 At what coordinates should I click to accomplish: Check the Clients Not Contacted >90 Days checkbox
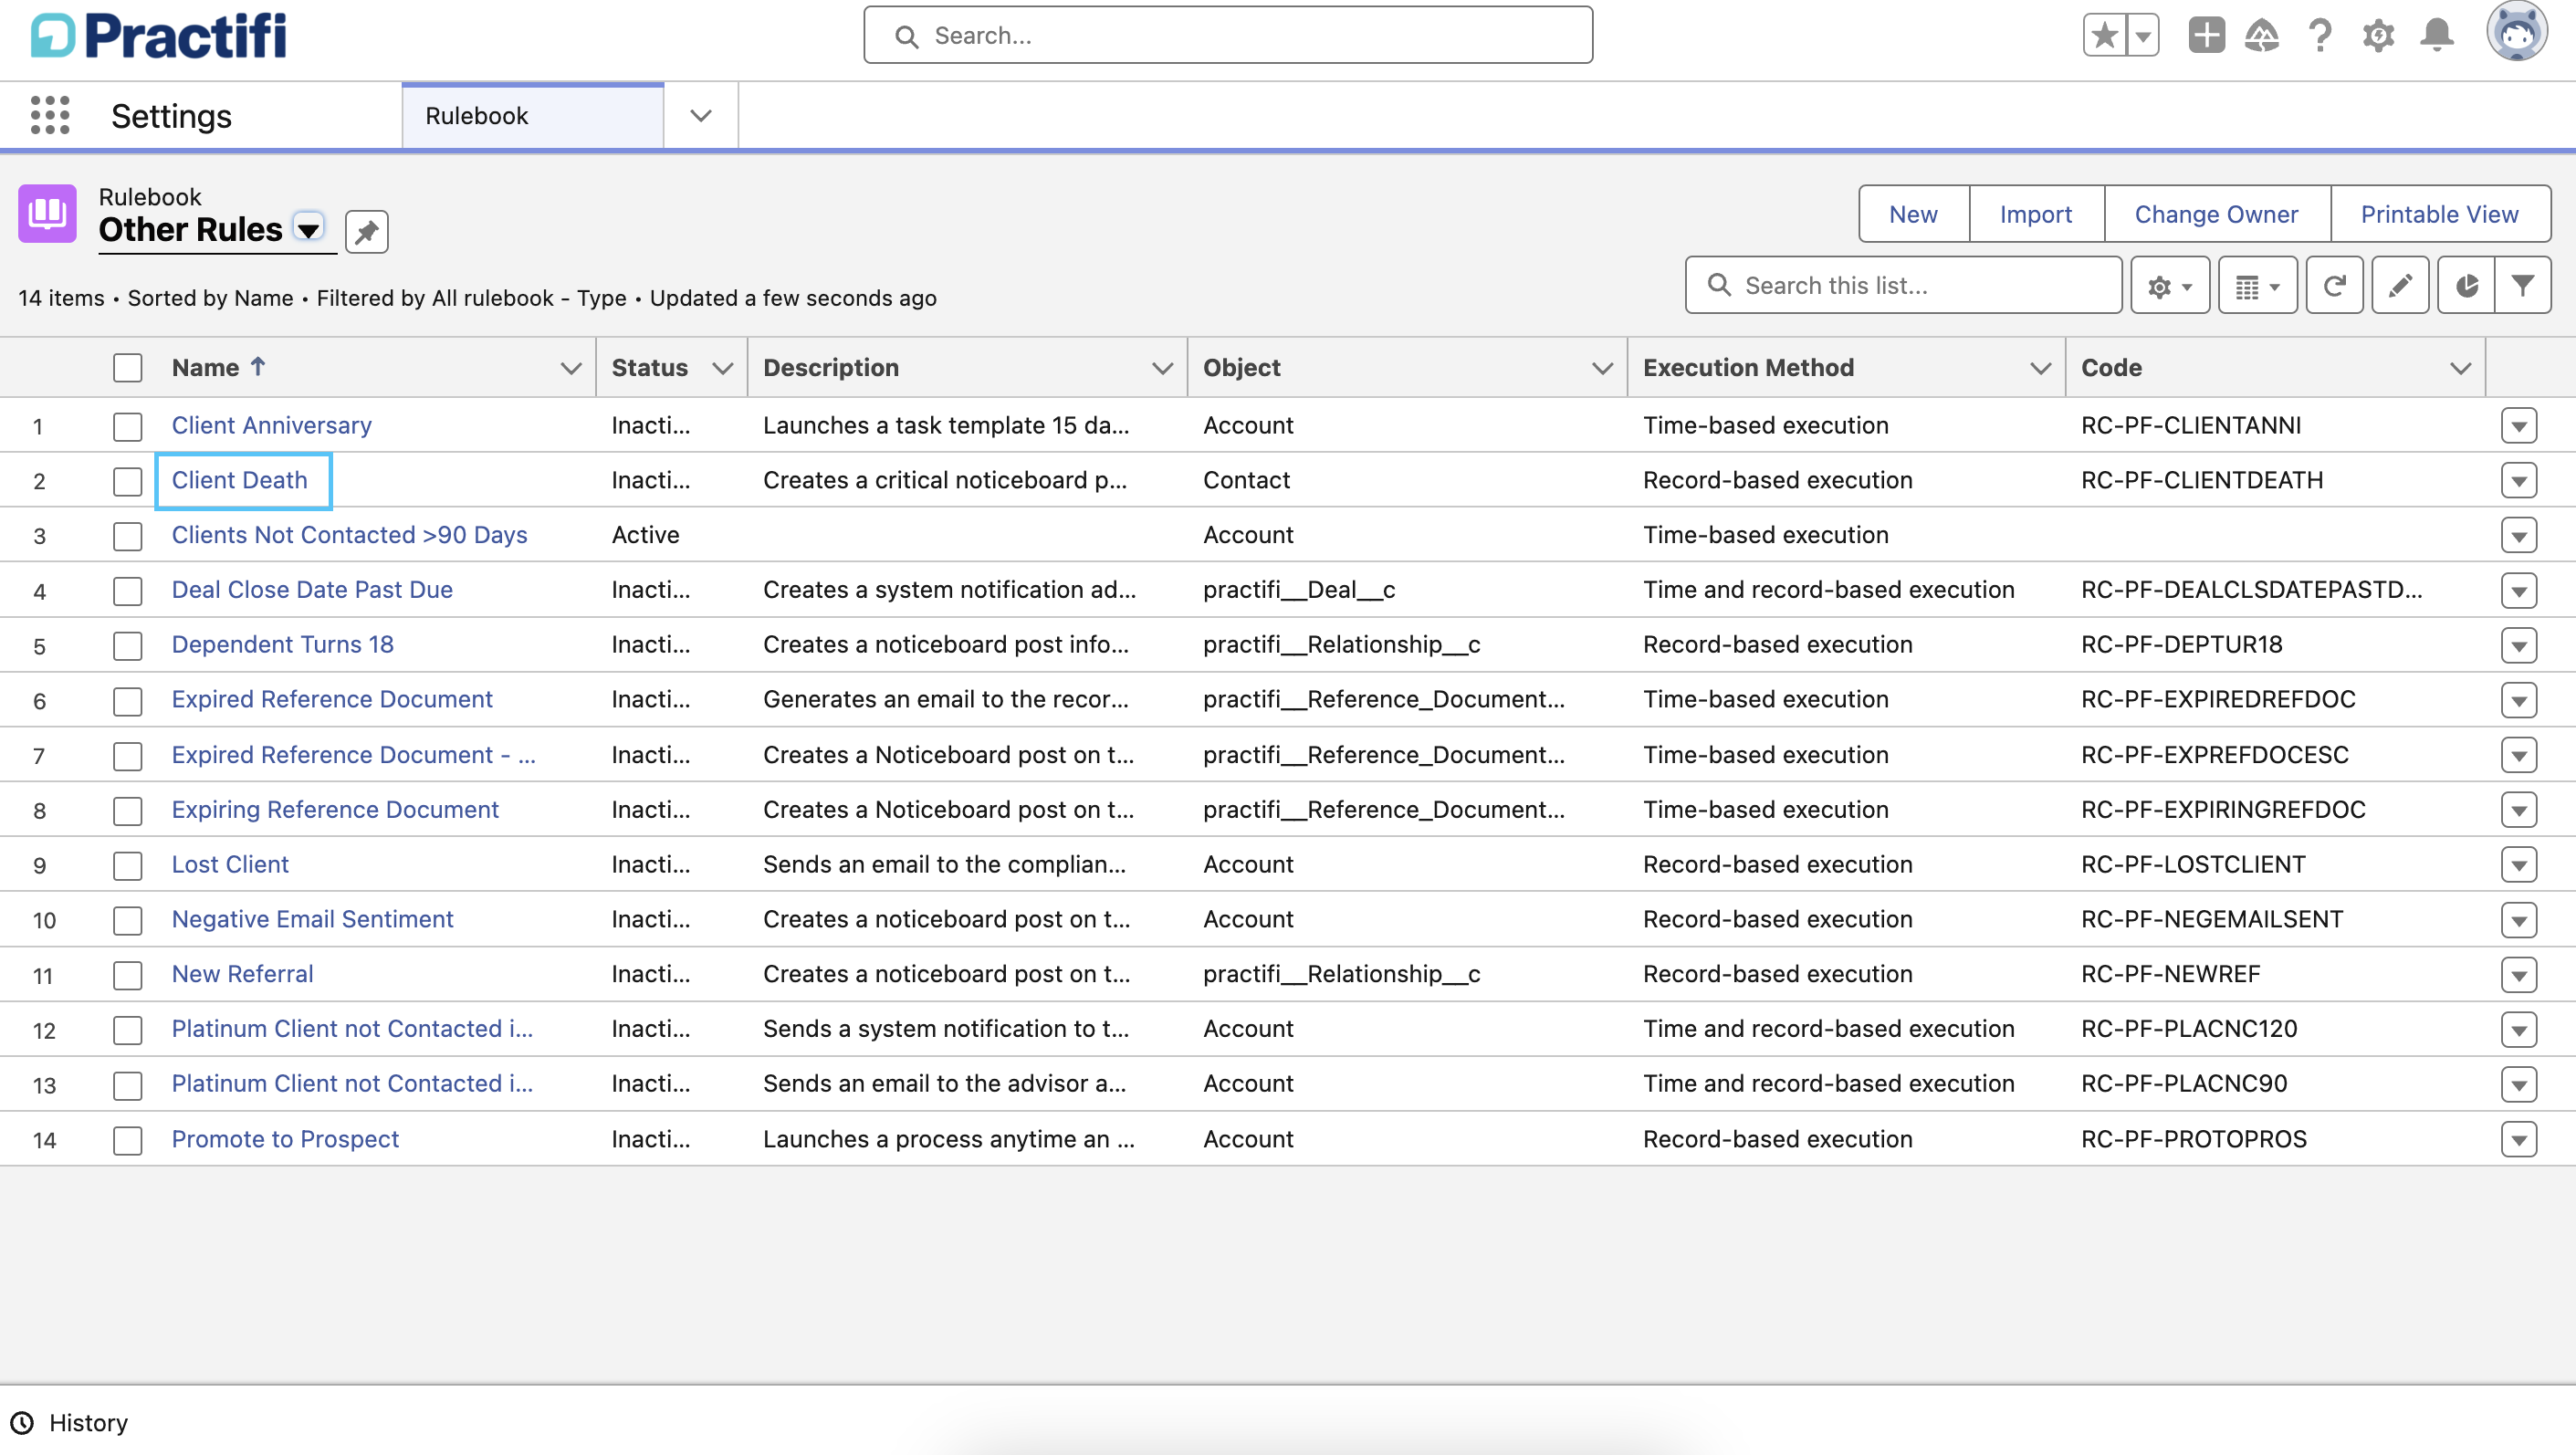(x=128, y=536)
